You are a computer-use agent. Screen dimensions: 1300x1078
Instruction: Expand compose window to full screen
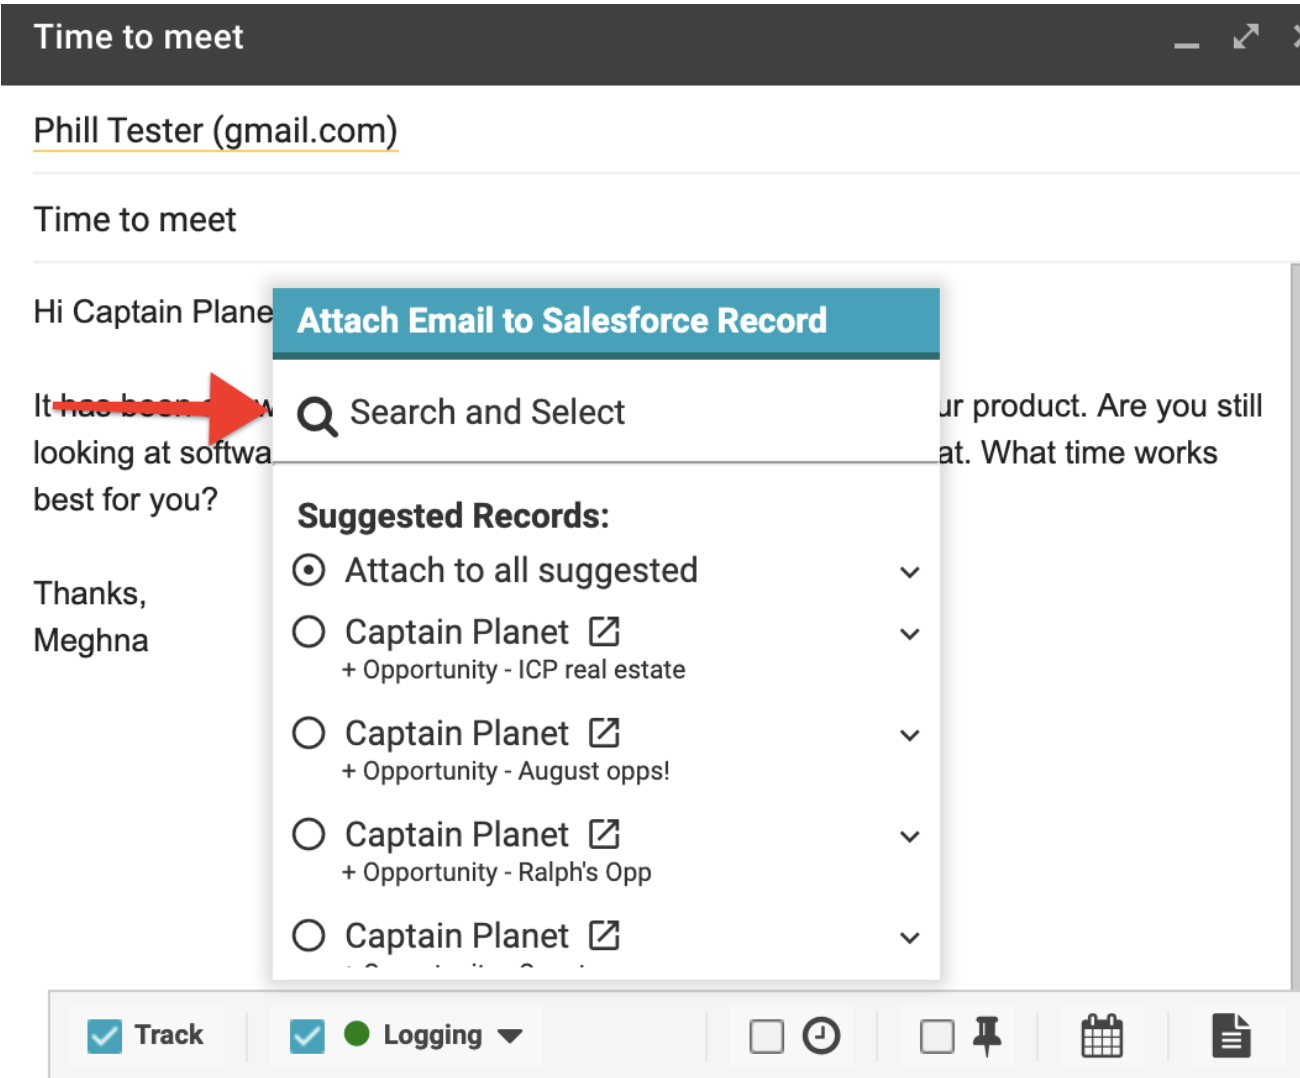(1246, 37)
